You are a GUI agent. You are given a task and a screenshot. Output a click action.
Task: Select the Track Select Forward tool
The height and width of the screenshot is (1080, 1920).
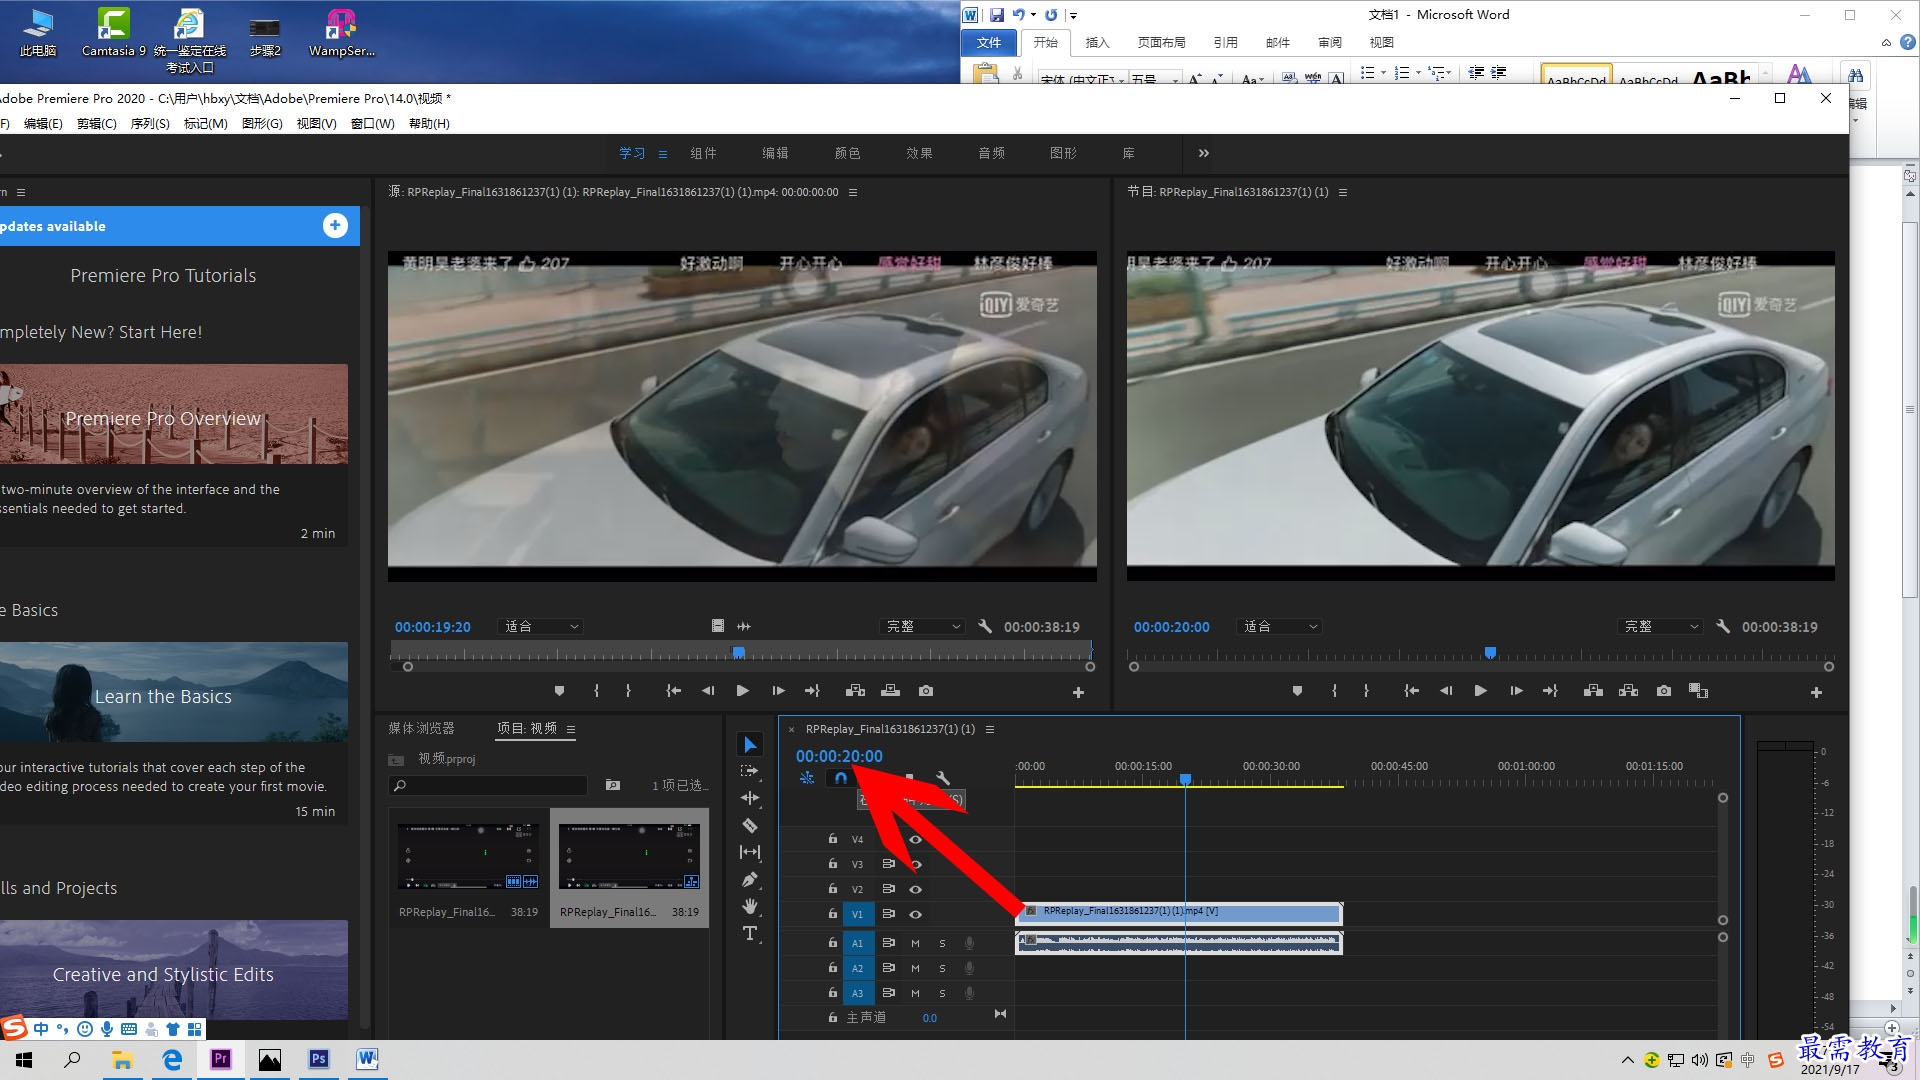[x=750, y=771]
